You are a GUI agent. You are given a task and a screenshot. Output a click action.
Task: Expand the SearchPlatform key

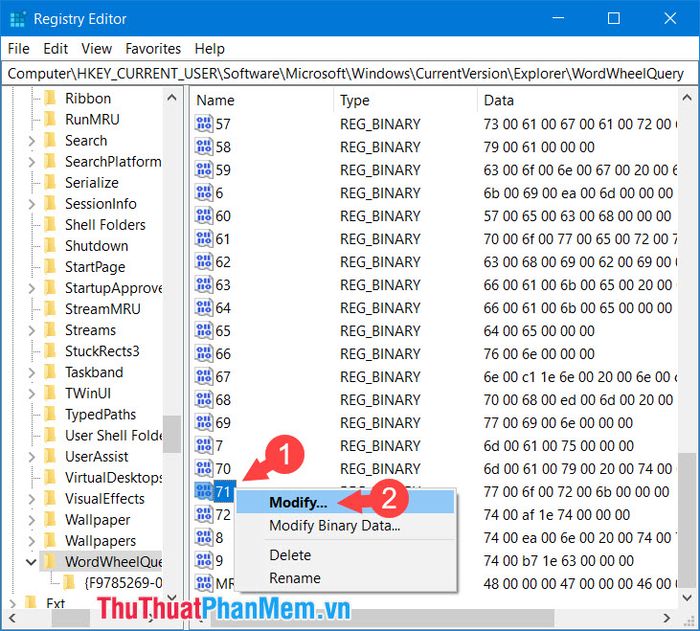click(31, 162)
